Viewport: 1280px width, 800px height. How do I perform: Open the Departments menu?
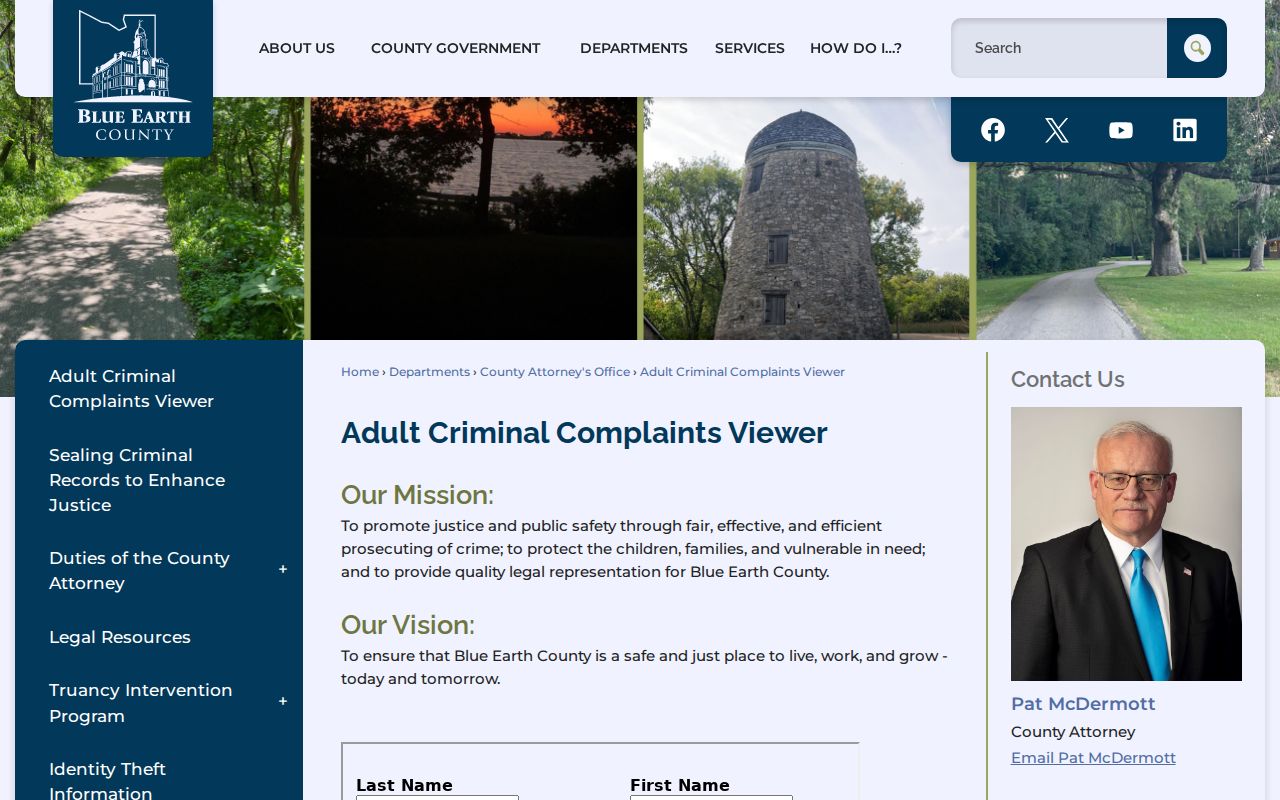pyautogui.click(x=634, y=48)
